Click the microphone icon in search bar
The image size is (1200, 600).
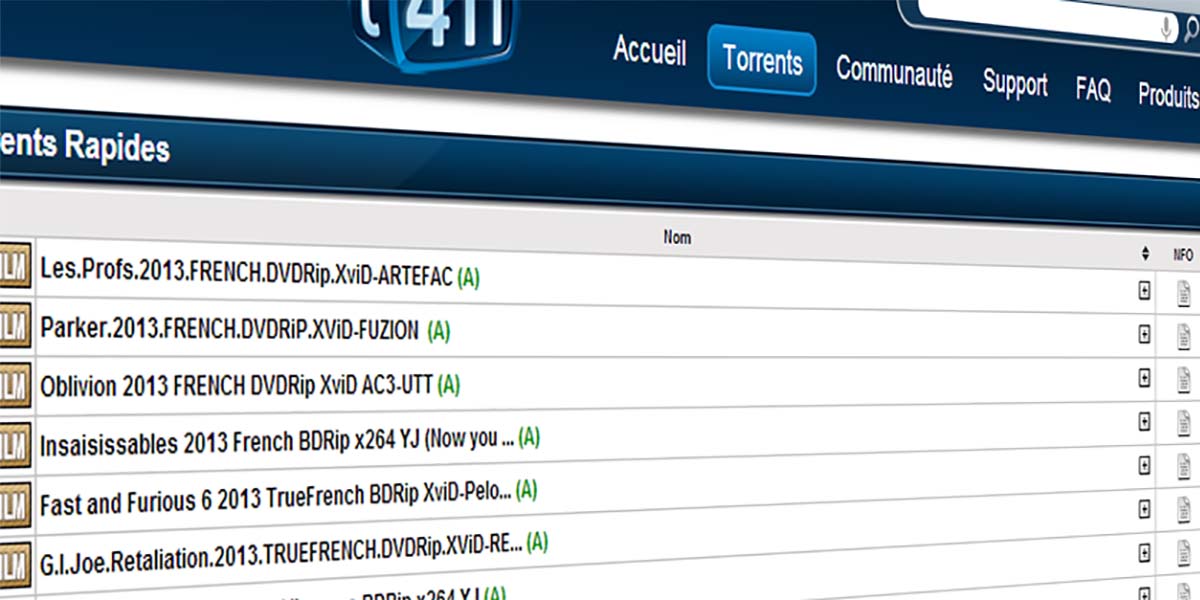pos(1167,29)
